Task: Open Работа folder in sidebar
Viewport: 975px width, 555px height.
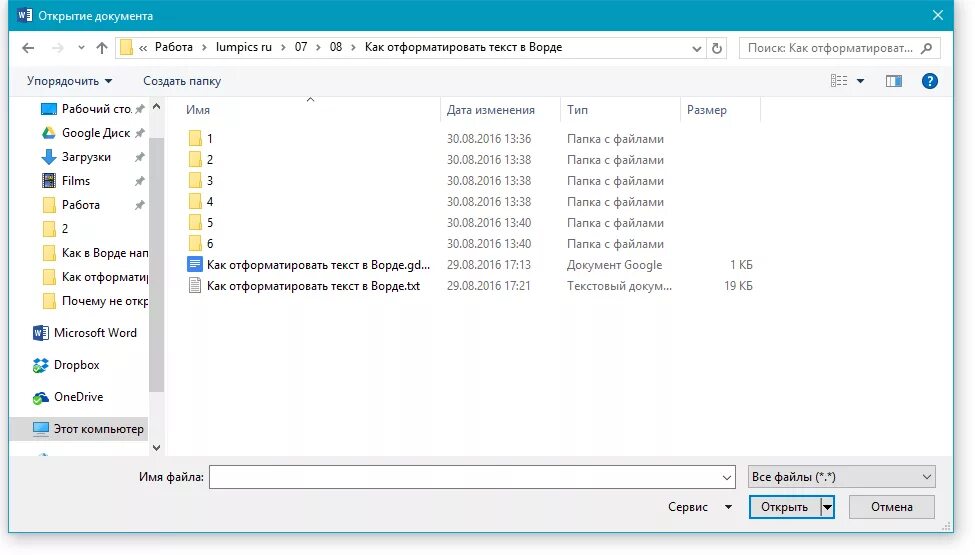Action: (92, 205)
